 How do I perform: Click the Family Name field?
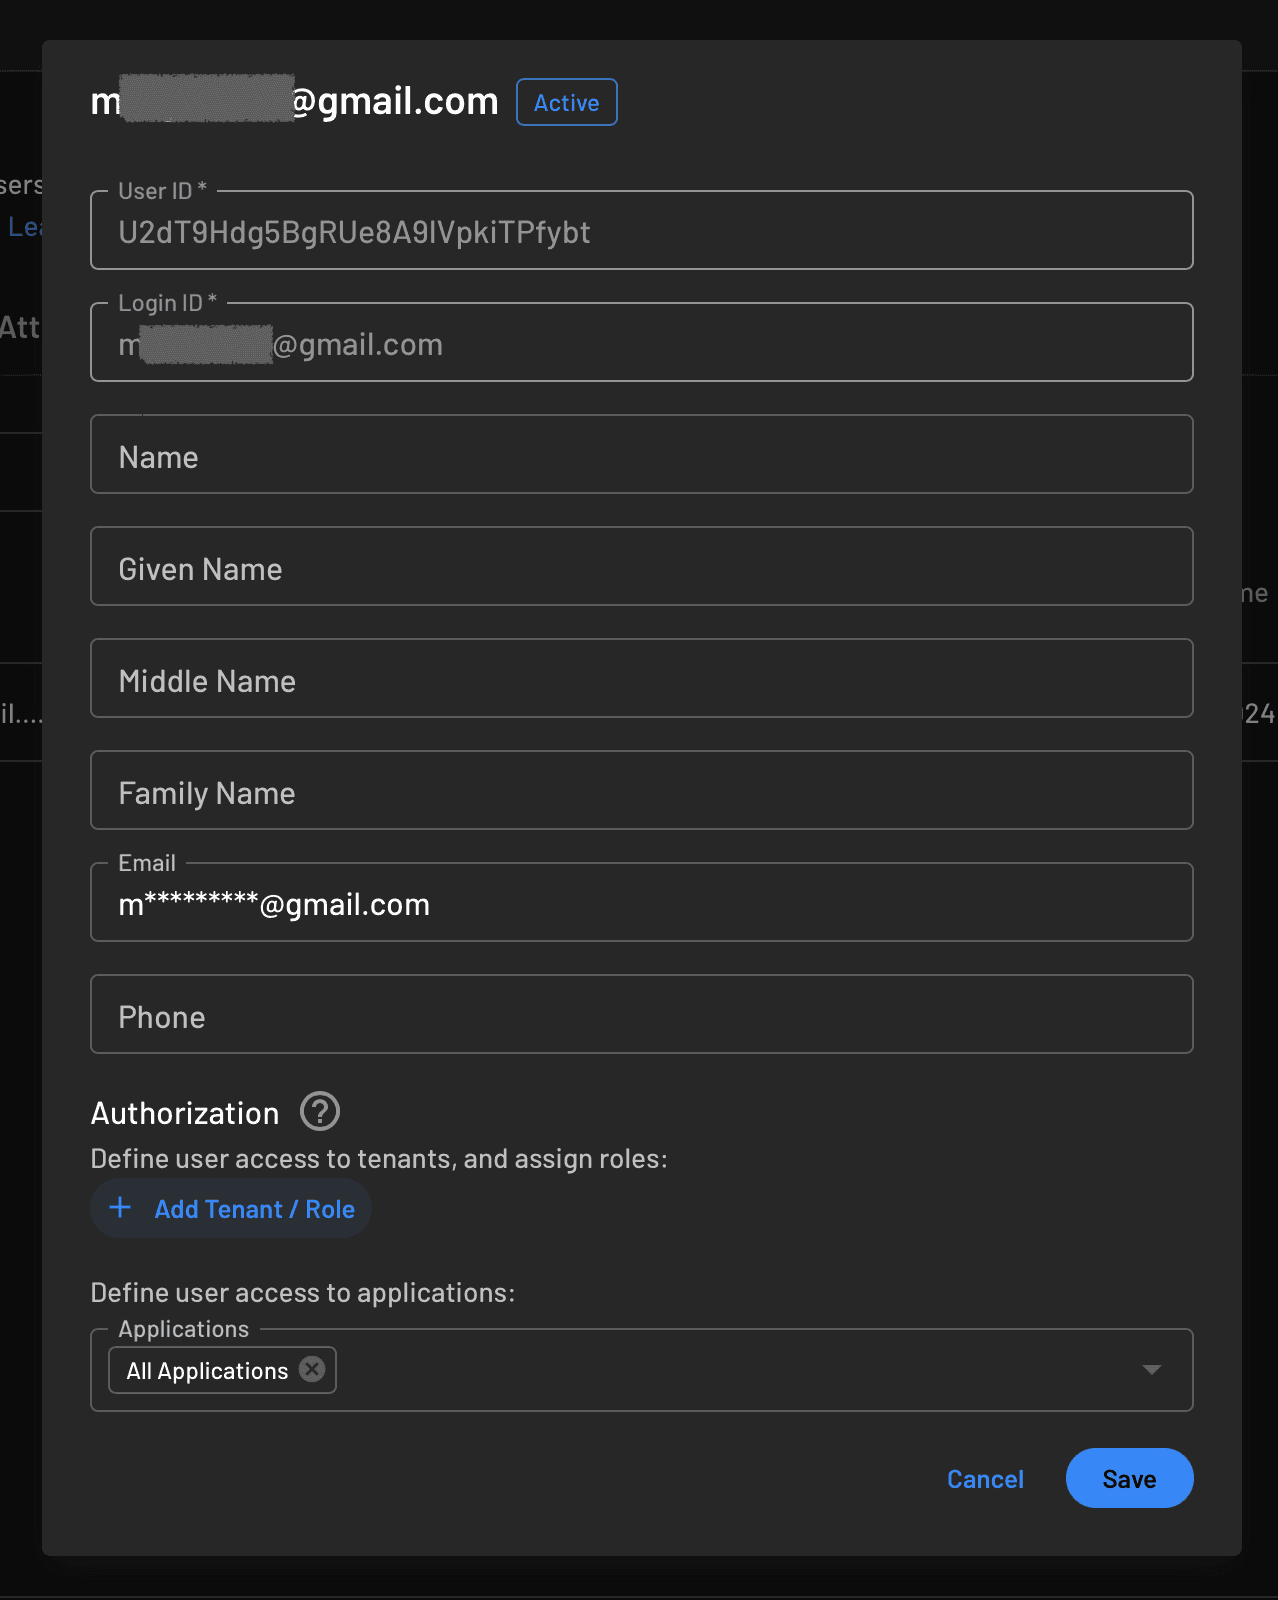coord(641,791)
